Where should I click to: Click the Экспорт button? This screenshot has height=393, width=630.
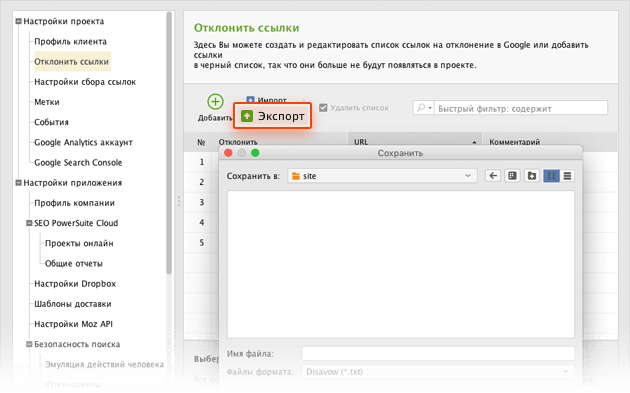(272, 116)
